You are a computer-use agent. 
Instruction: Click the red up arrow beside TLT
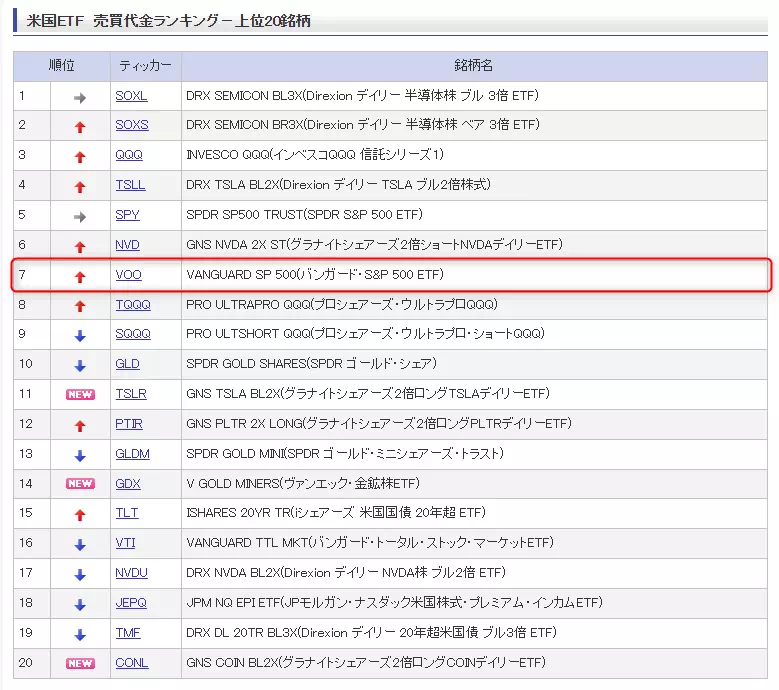(80, 514)
